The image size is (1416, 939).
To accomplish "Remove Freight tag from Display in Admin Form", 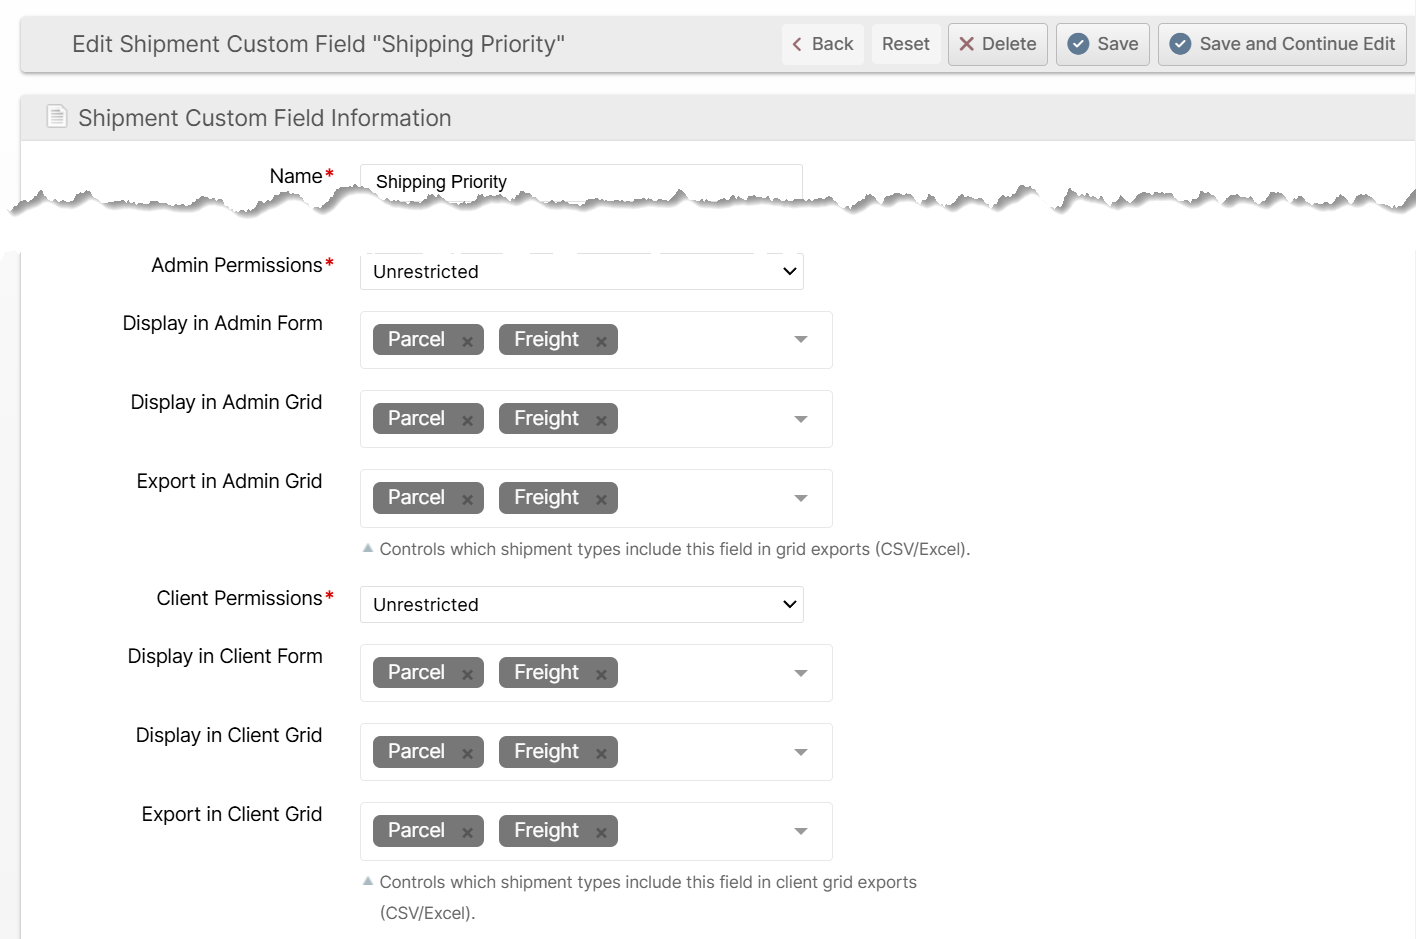I will coord(601,341).
